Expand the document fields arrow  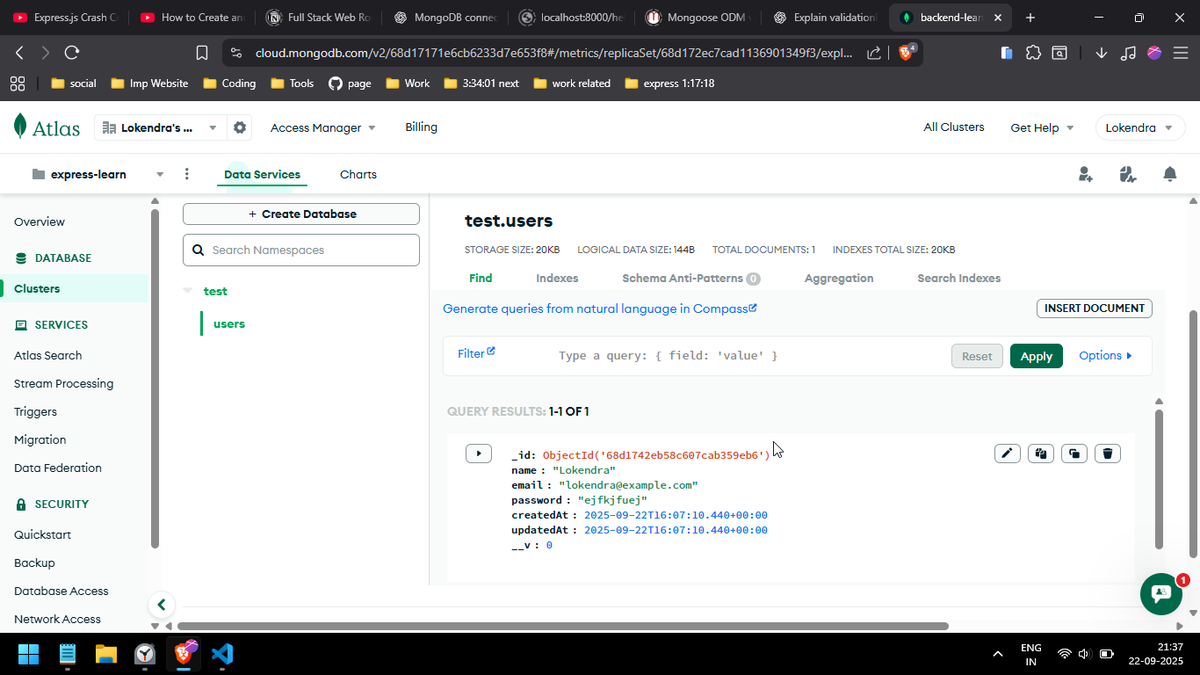coord(478,454)
